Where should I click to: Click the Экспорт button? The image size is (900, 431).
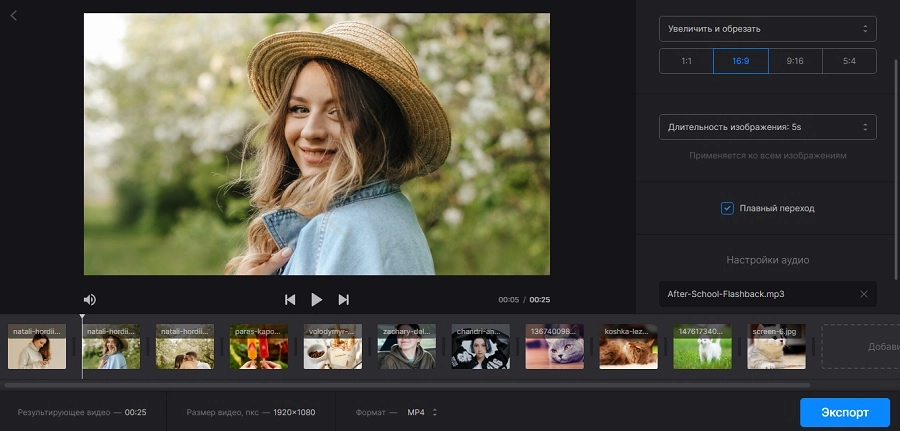(x=845, y=412)
